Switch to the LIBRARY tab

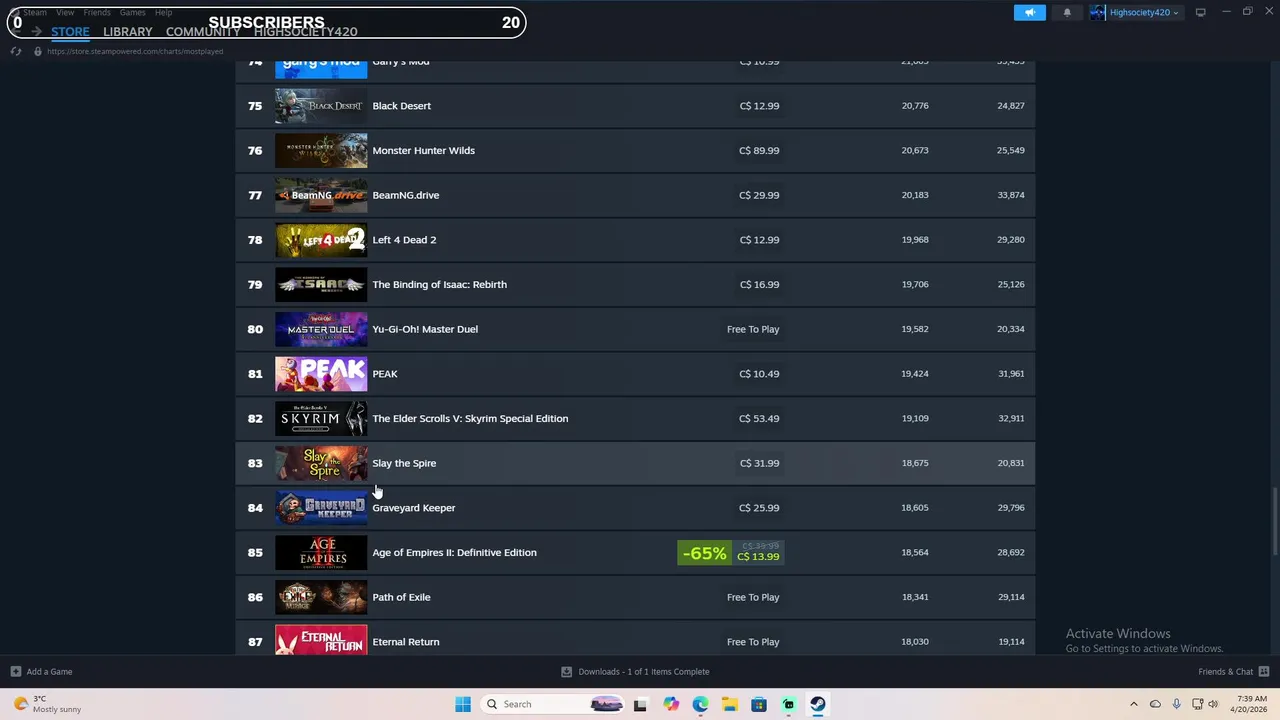click(128, 32)
